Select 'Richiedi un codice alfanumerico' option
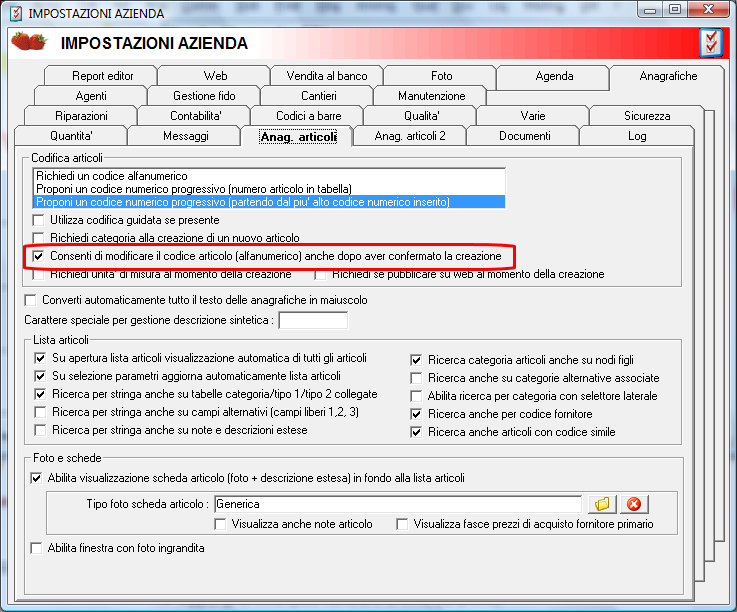 pos(269,176)
